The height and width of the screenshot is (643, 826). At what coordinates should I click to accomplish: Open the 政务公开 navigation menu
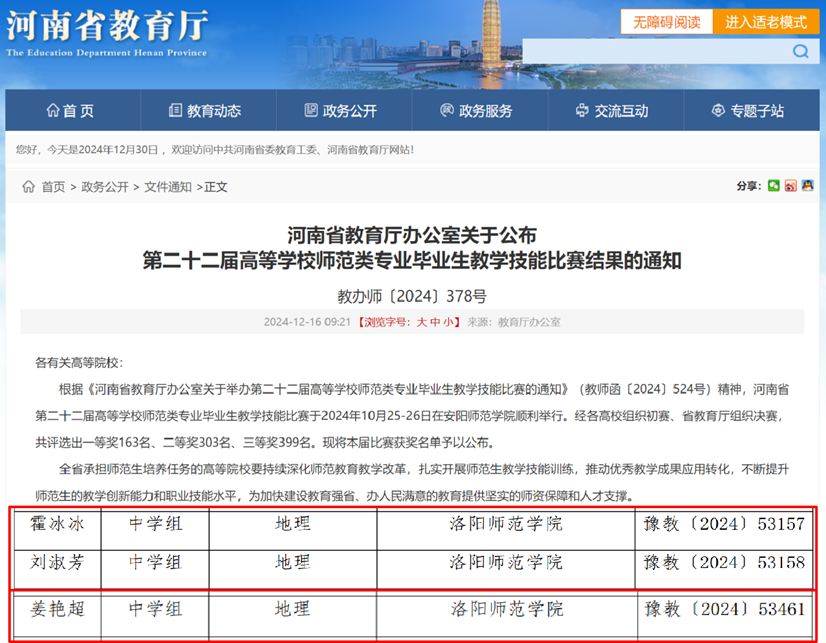pyautogui.click(x=340, y=111)
